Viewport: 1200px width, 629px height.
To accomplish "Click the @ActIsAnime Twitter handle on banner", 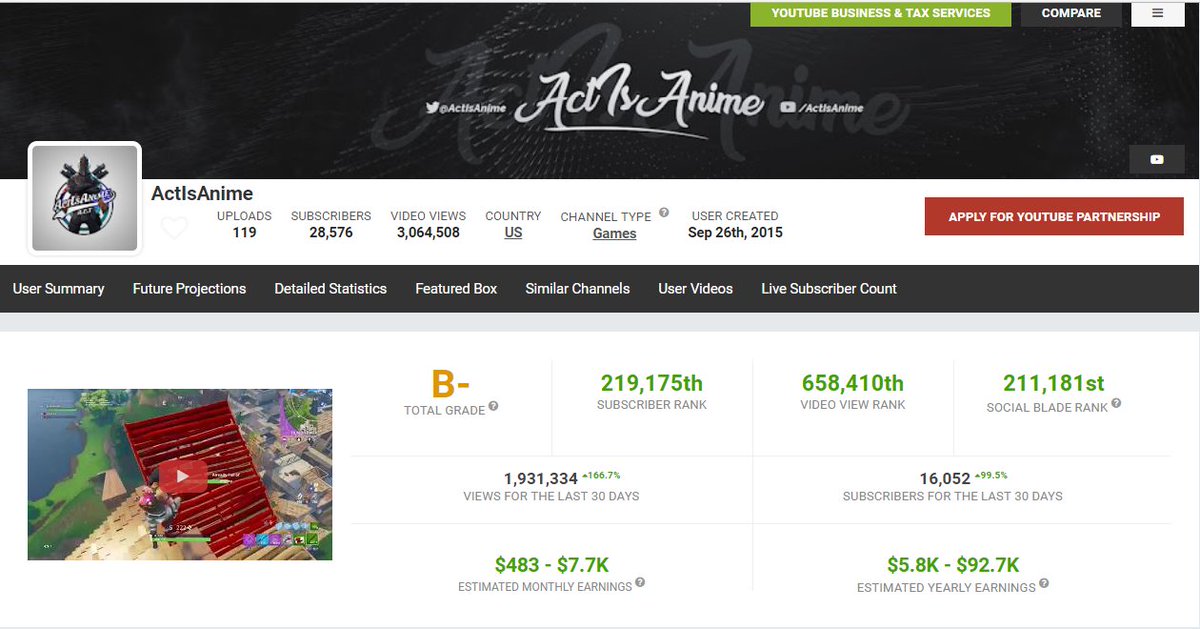I will click(466, 108).
